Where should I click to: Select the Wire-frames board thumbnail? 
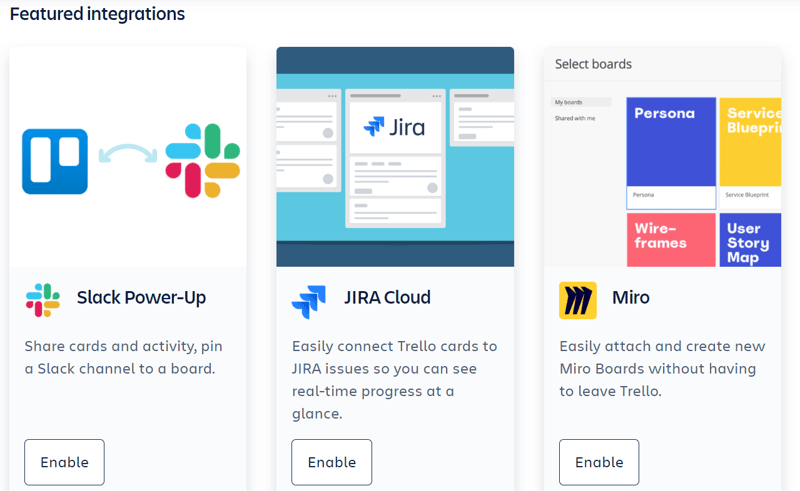pos(671,240)
